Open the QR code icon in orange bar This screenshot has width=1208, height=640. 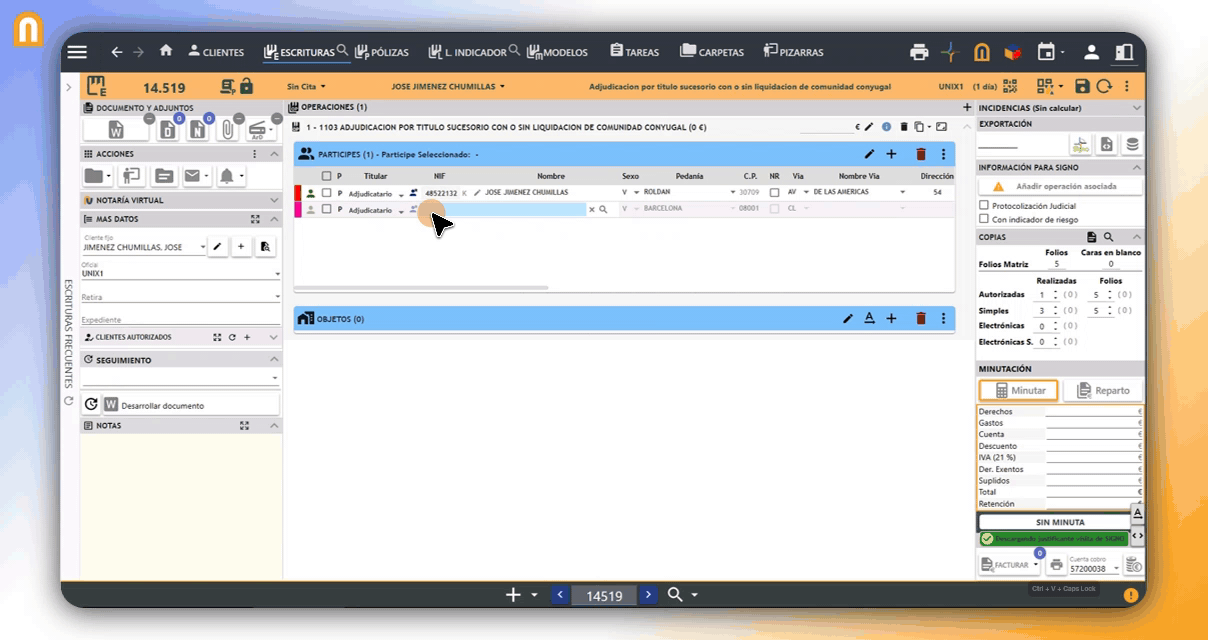(1009, 87)
